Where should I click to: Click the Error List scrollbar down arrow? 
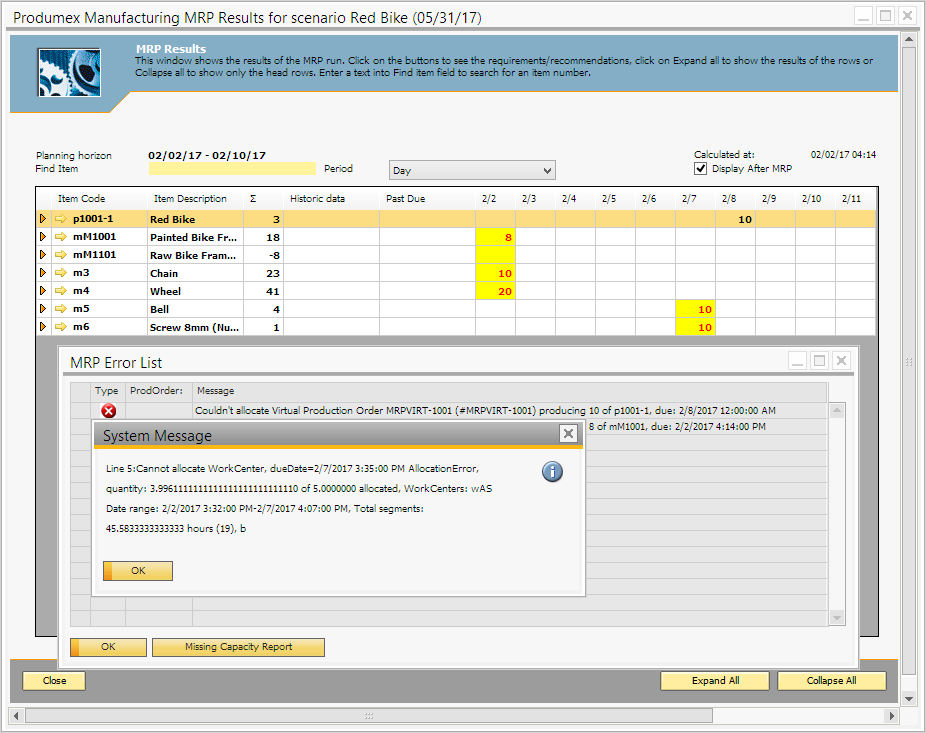[837, 617]
